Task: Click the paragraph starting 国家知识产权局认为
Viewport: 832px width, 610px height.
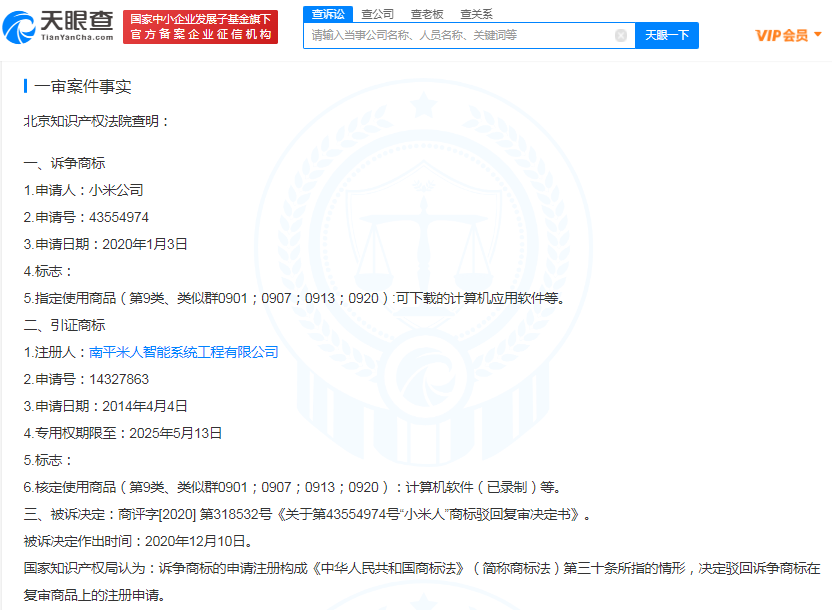Action: [422, 582]
